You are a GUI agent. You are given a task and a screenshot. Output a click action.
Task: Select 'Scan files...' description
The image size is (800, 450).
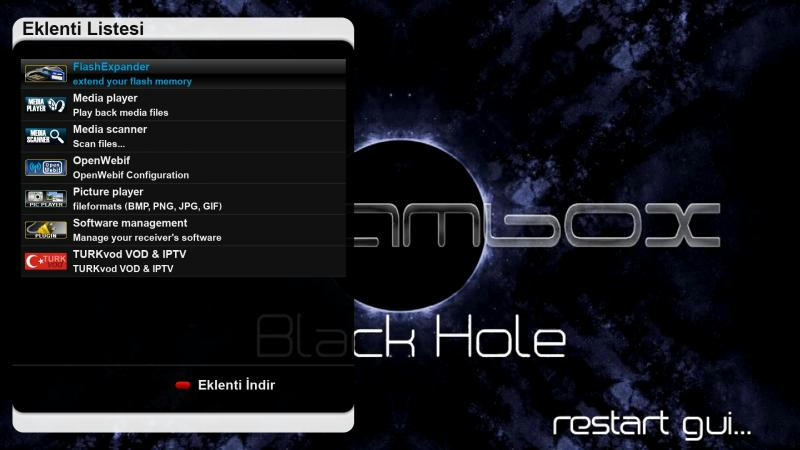[x=98, y=144]
